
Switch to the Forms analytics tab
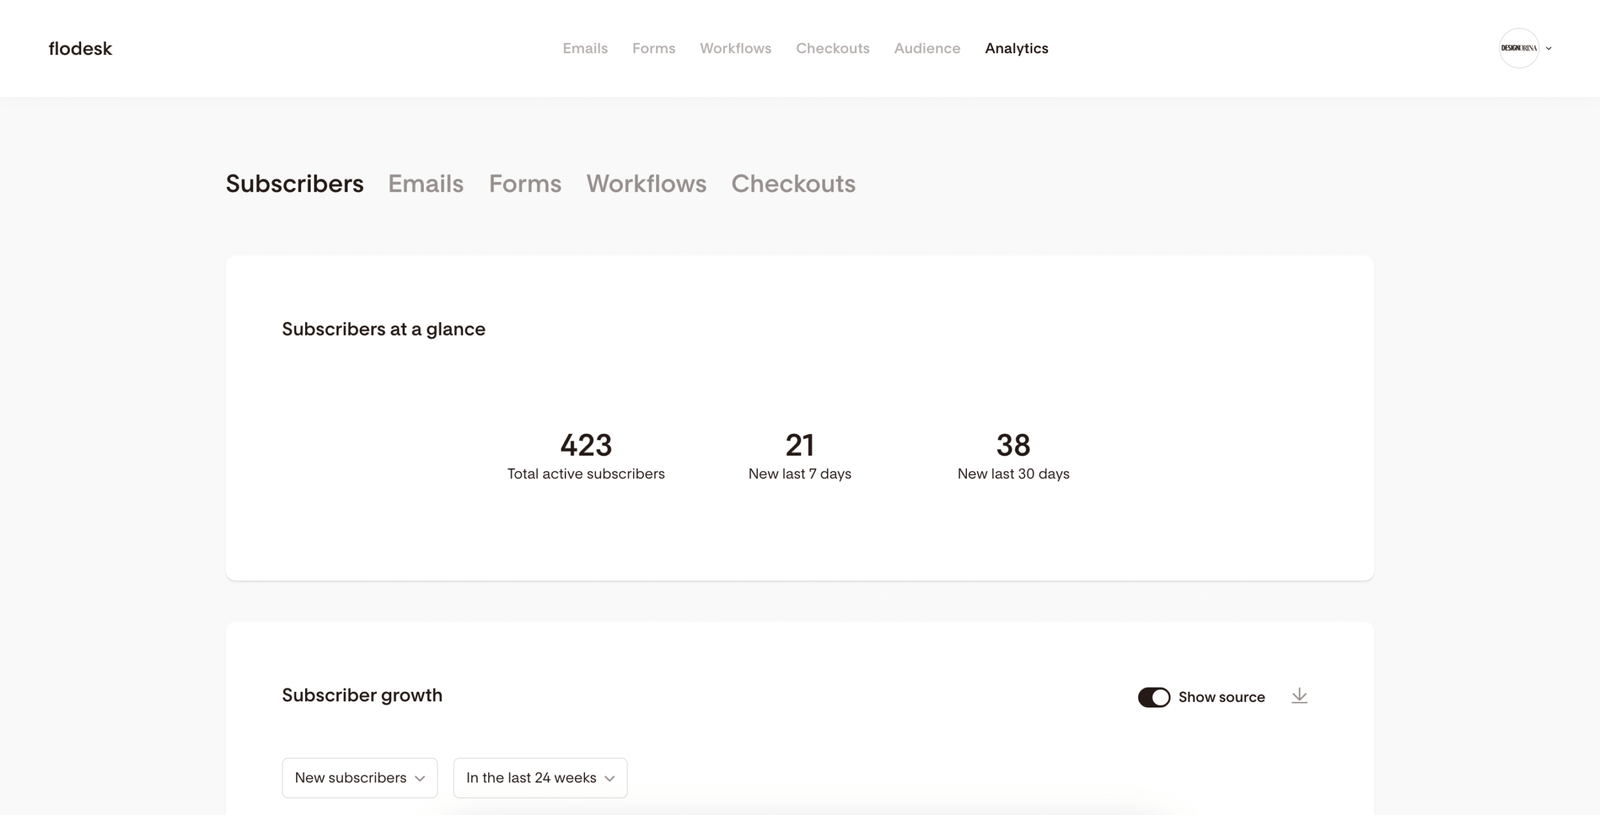pyautogui.click(x=525, y=184)
